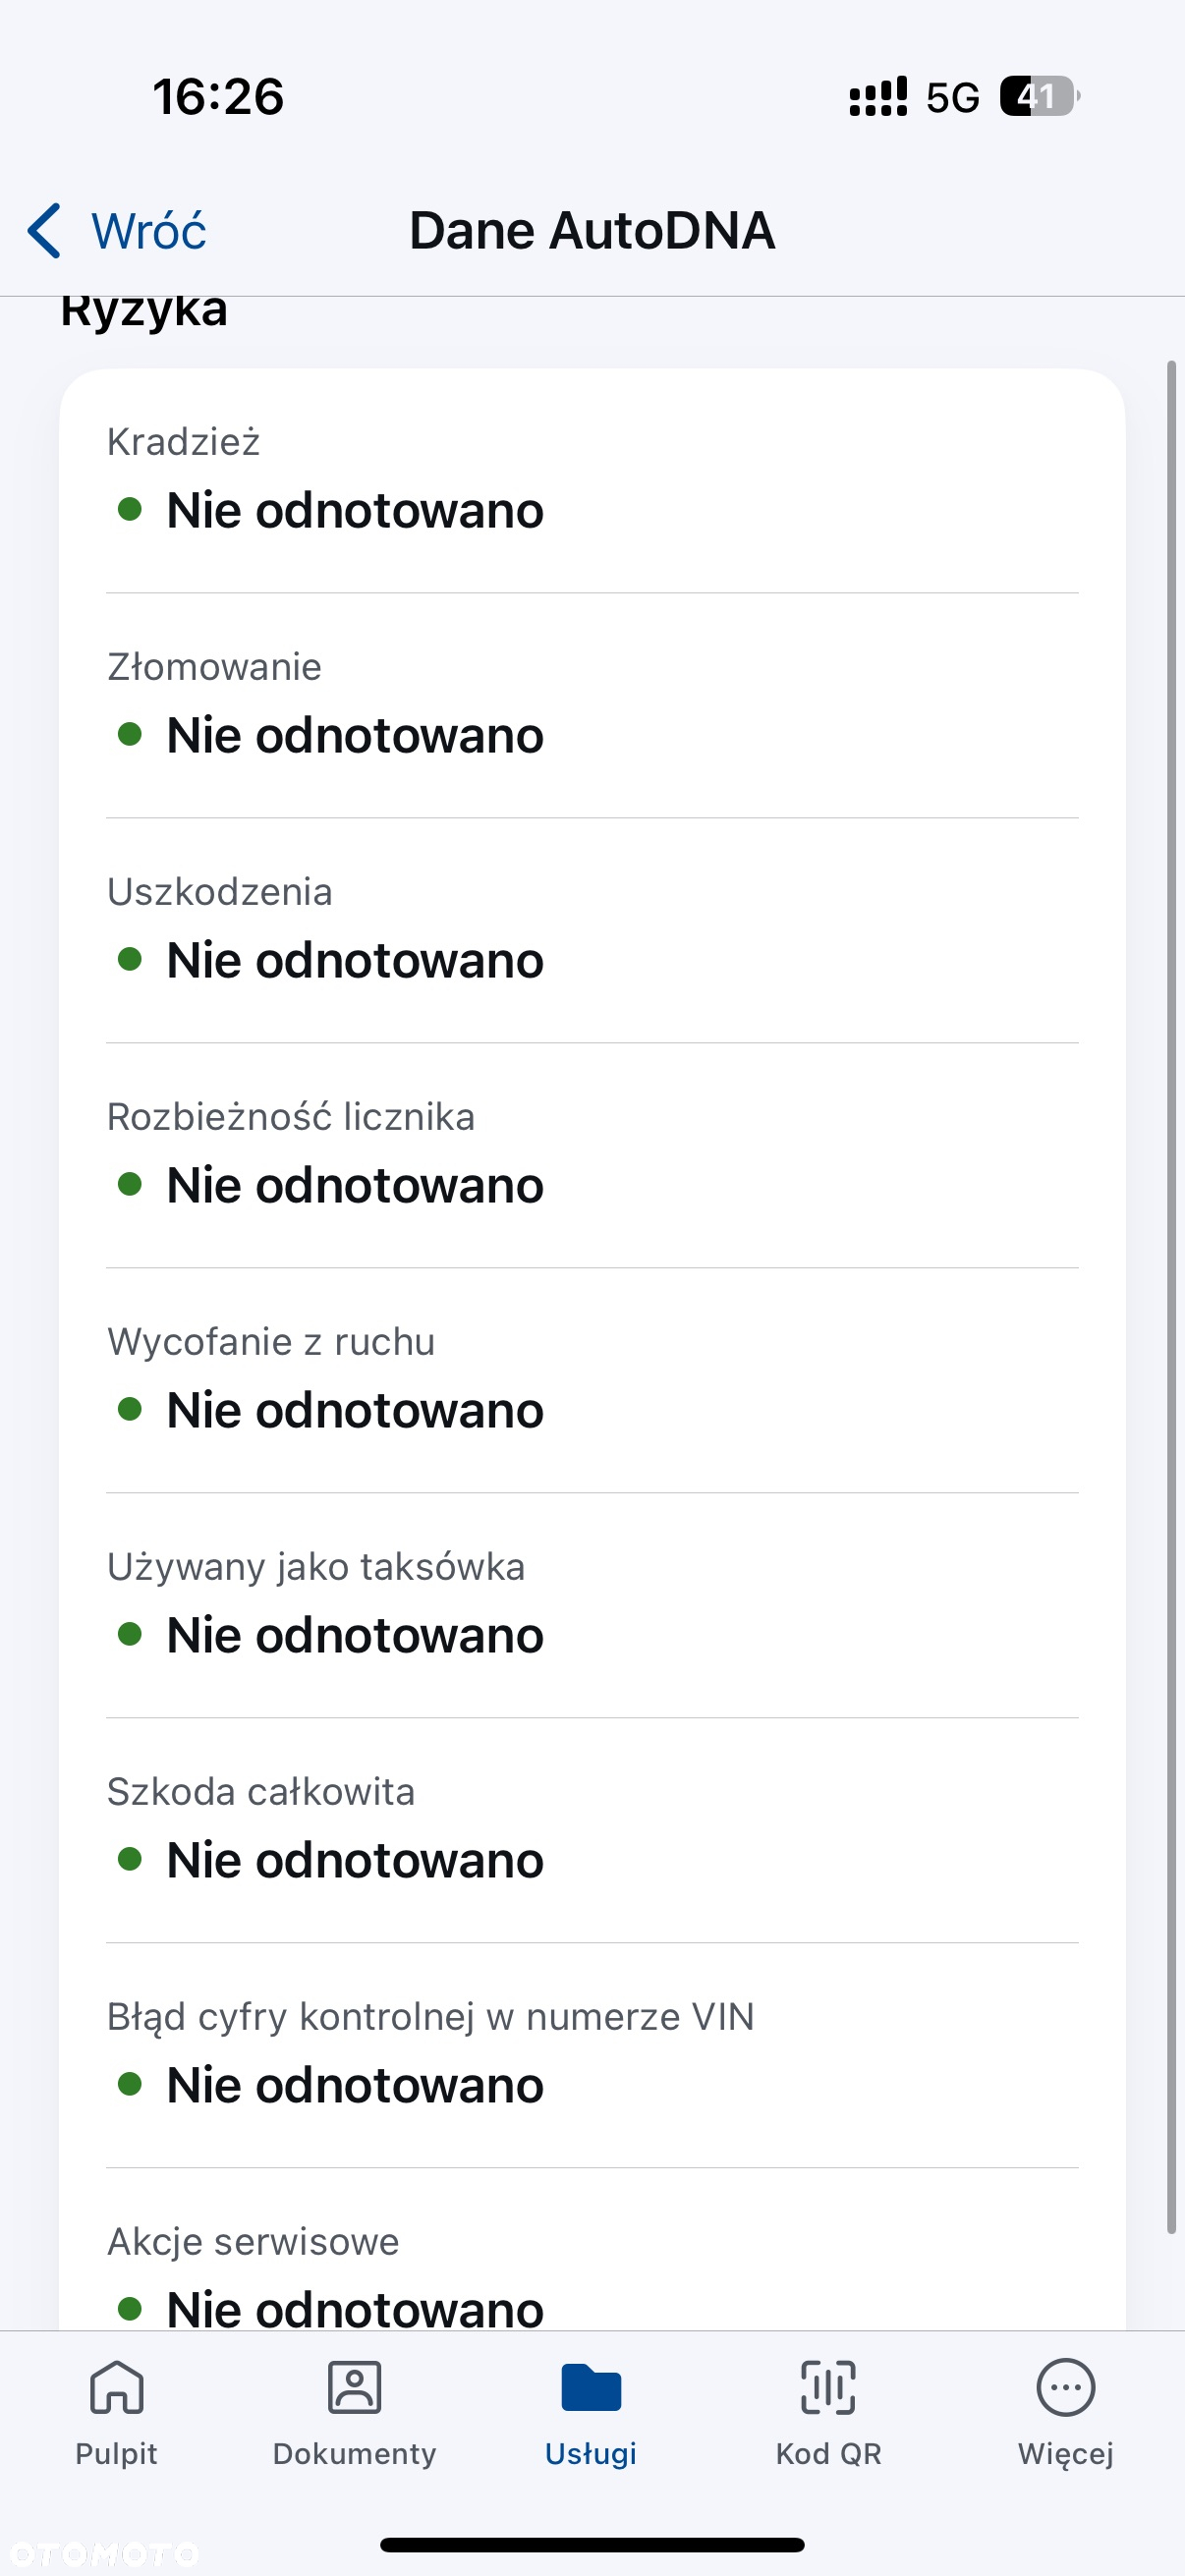
Task: Select the Usługi folder icon
Action: [591, 2388]
